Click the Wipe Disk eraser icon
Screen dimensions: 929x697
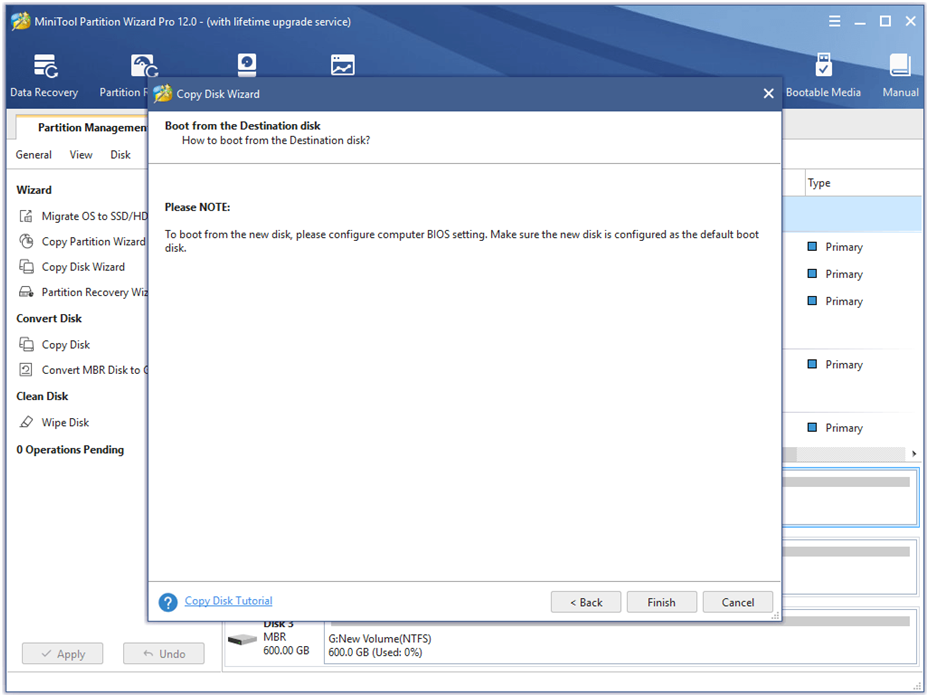coord(26,422)
